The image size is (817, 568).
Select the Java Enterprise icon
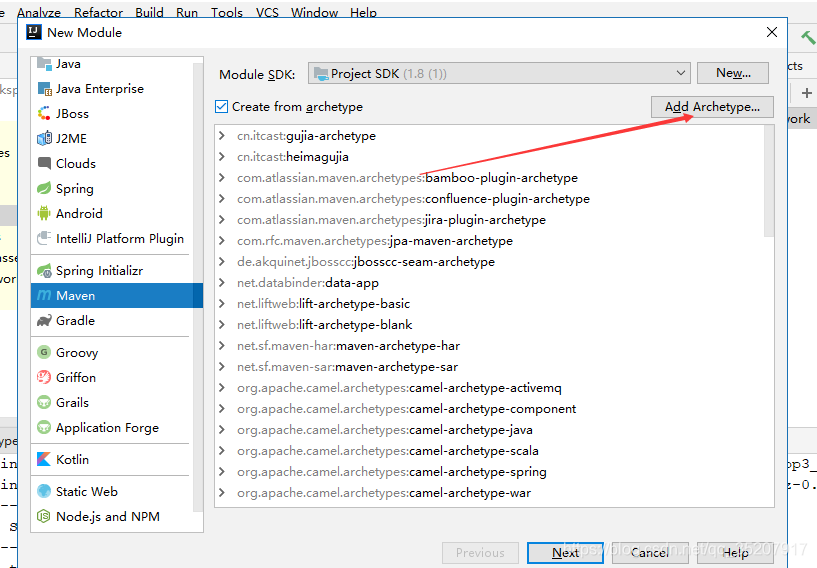[x=44, y=89]
